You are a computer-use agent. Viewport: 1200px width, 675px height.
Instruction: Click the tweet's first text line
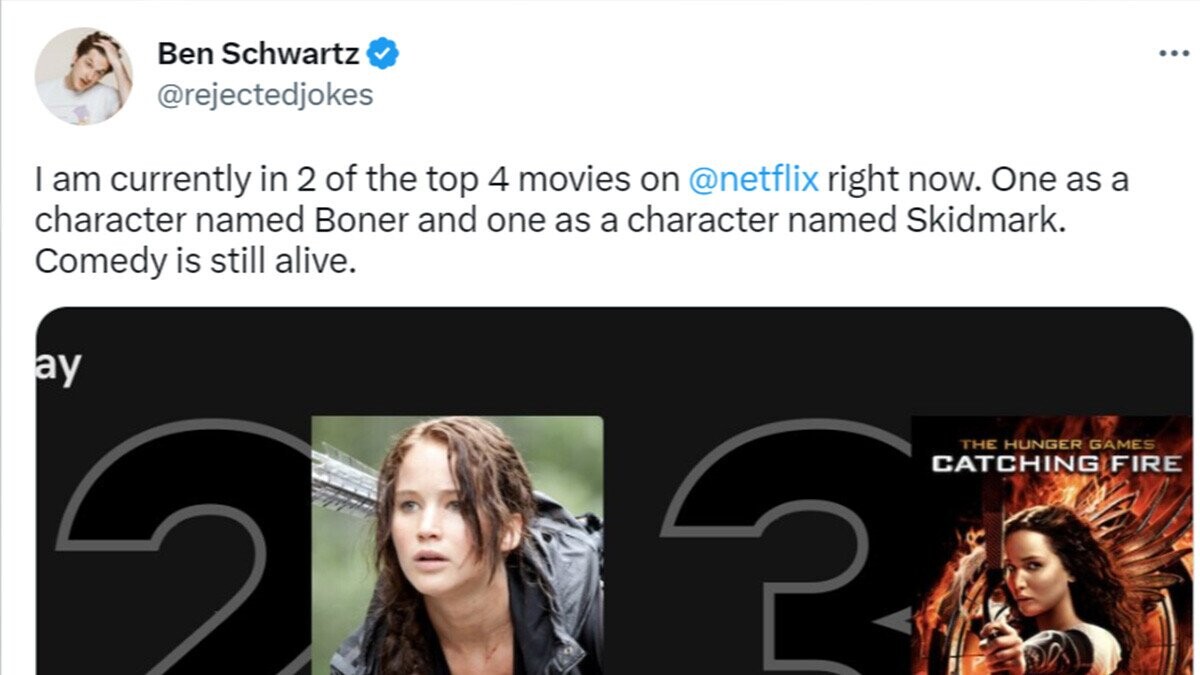pos(581,181)
